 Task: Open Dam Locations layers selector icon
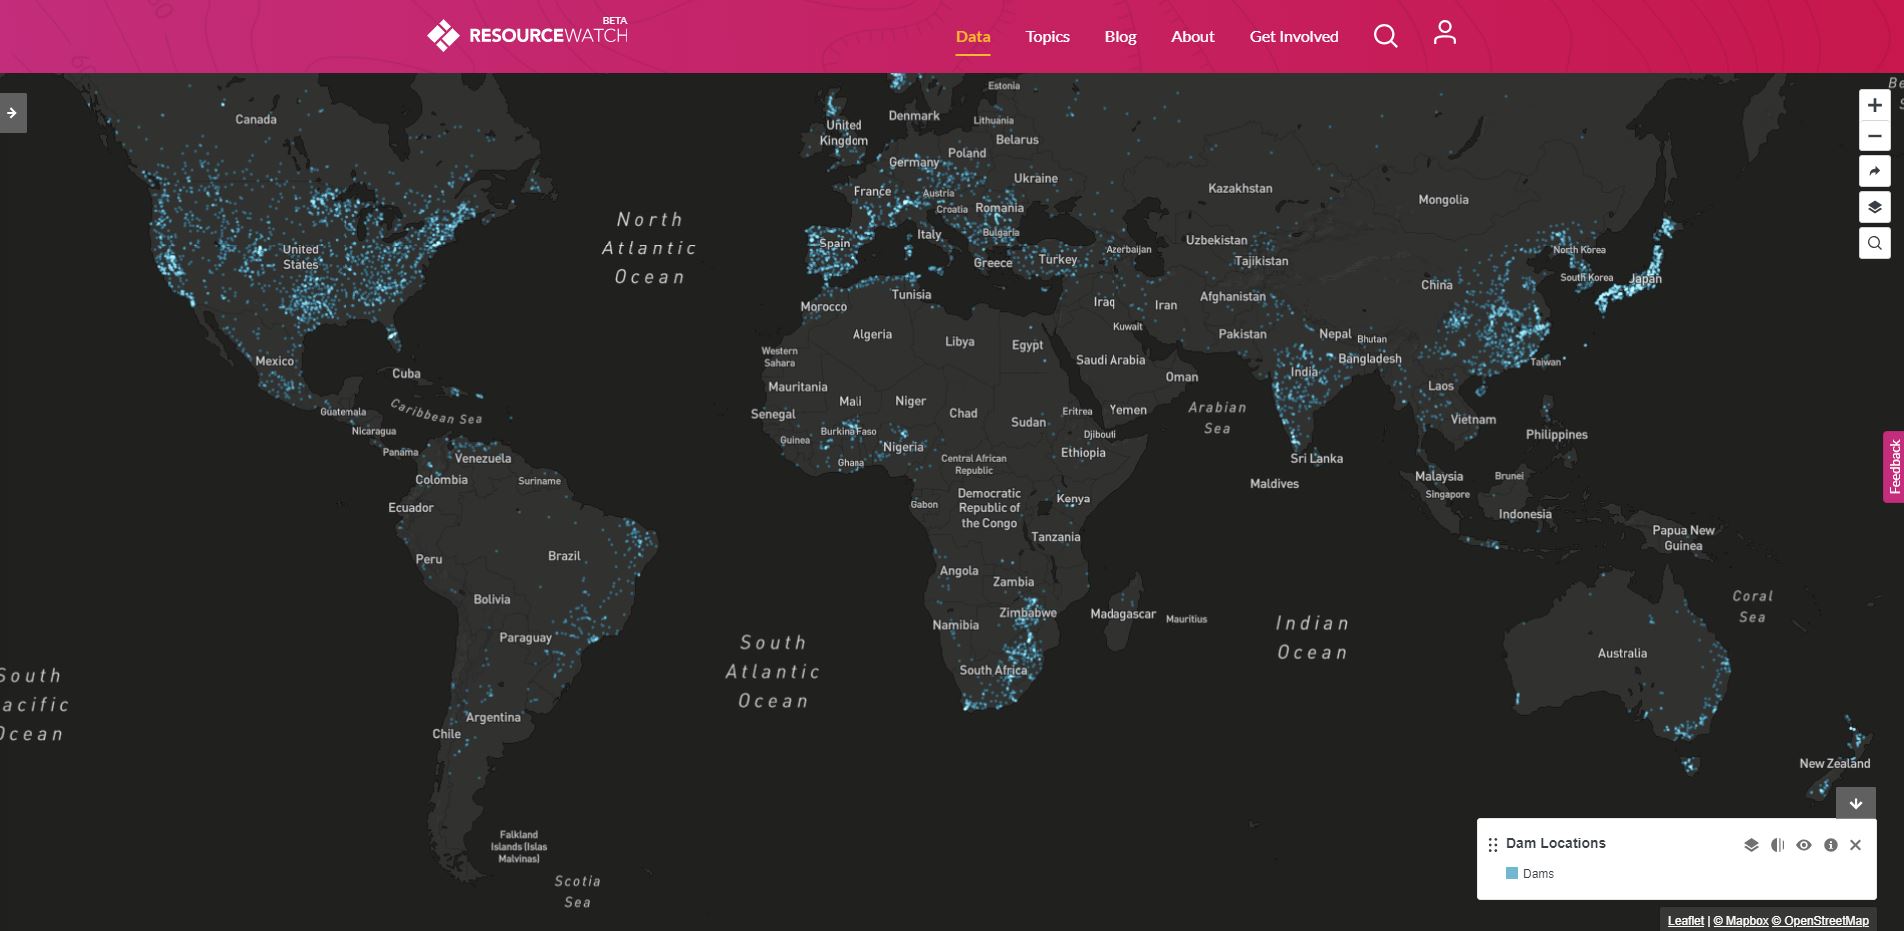click(1751, 845)
